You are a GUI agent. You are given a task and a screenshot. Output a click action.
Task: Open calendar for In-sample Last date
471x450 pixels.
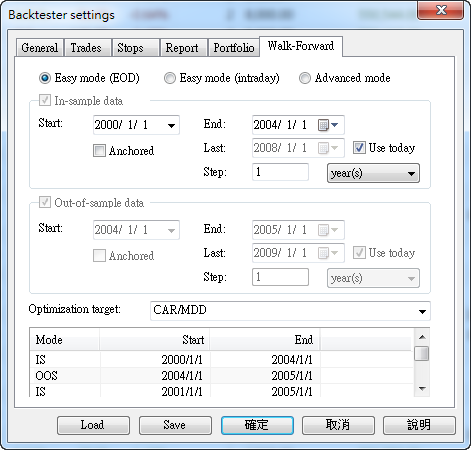[x=328, y=148]
